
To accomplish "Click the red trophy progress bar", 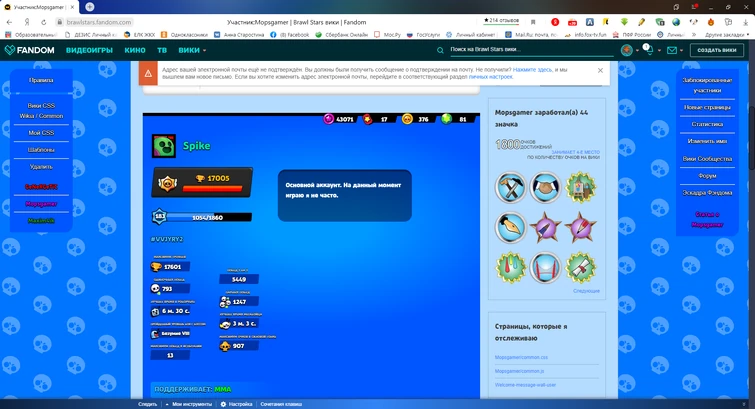I will [x=212, y=188].
